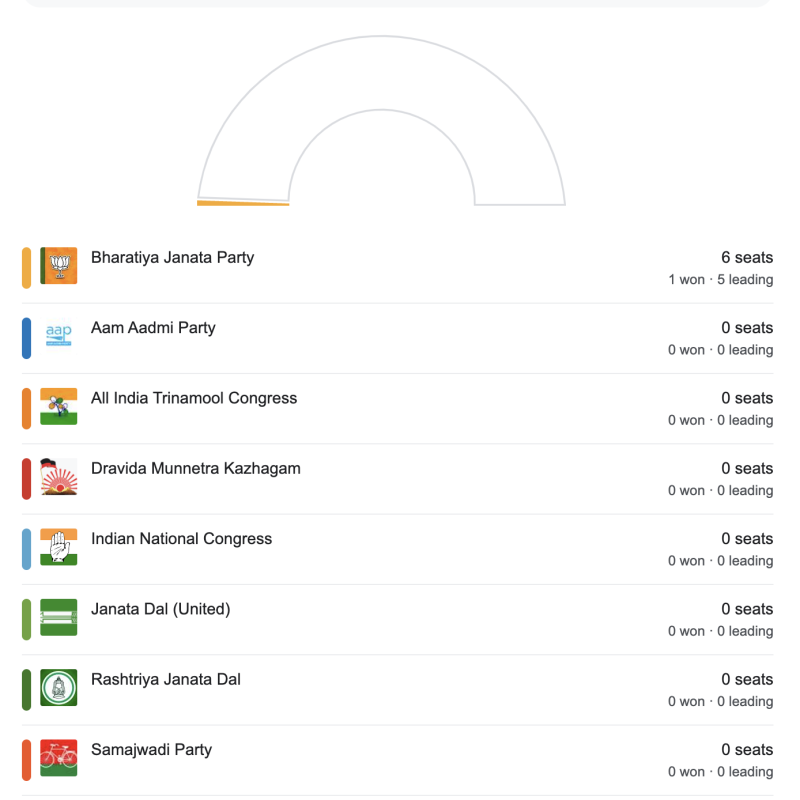Click 0 seats count for Samajwadi Party
Image resolution: width=800 pixels, height=800 pixels.
pyautogui.click(x=747, y=749)
